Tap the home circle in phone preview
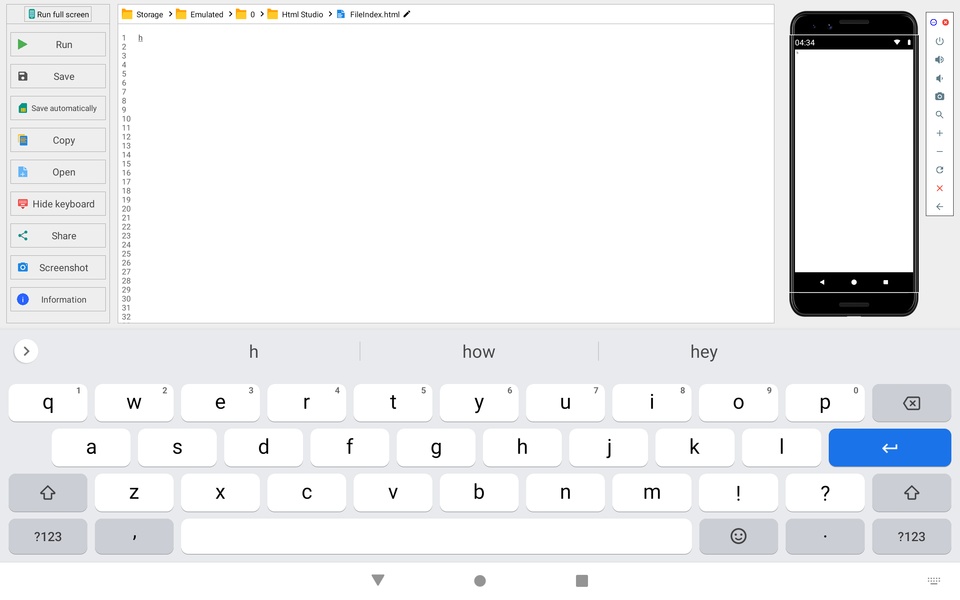Image resolution: width=960 pixels, height=600 pixels. [853, 282]
